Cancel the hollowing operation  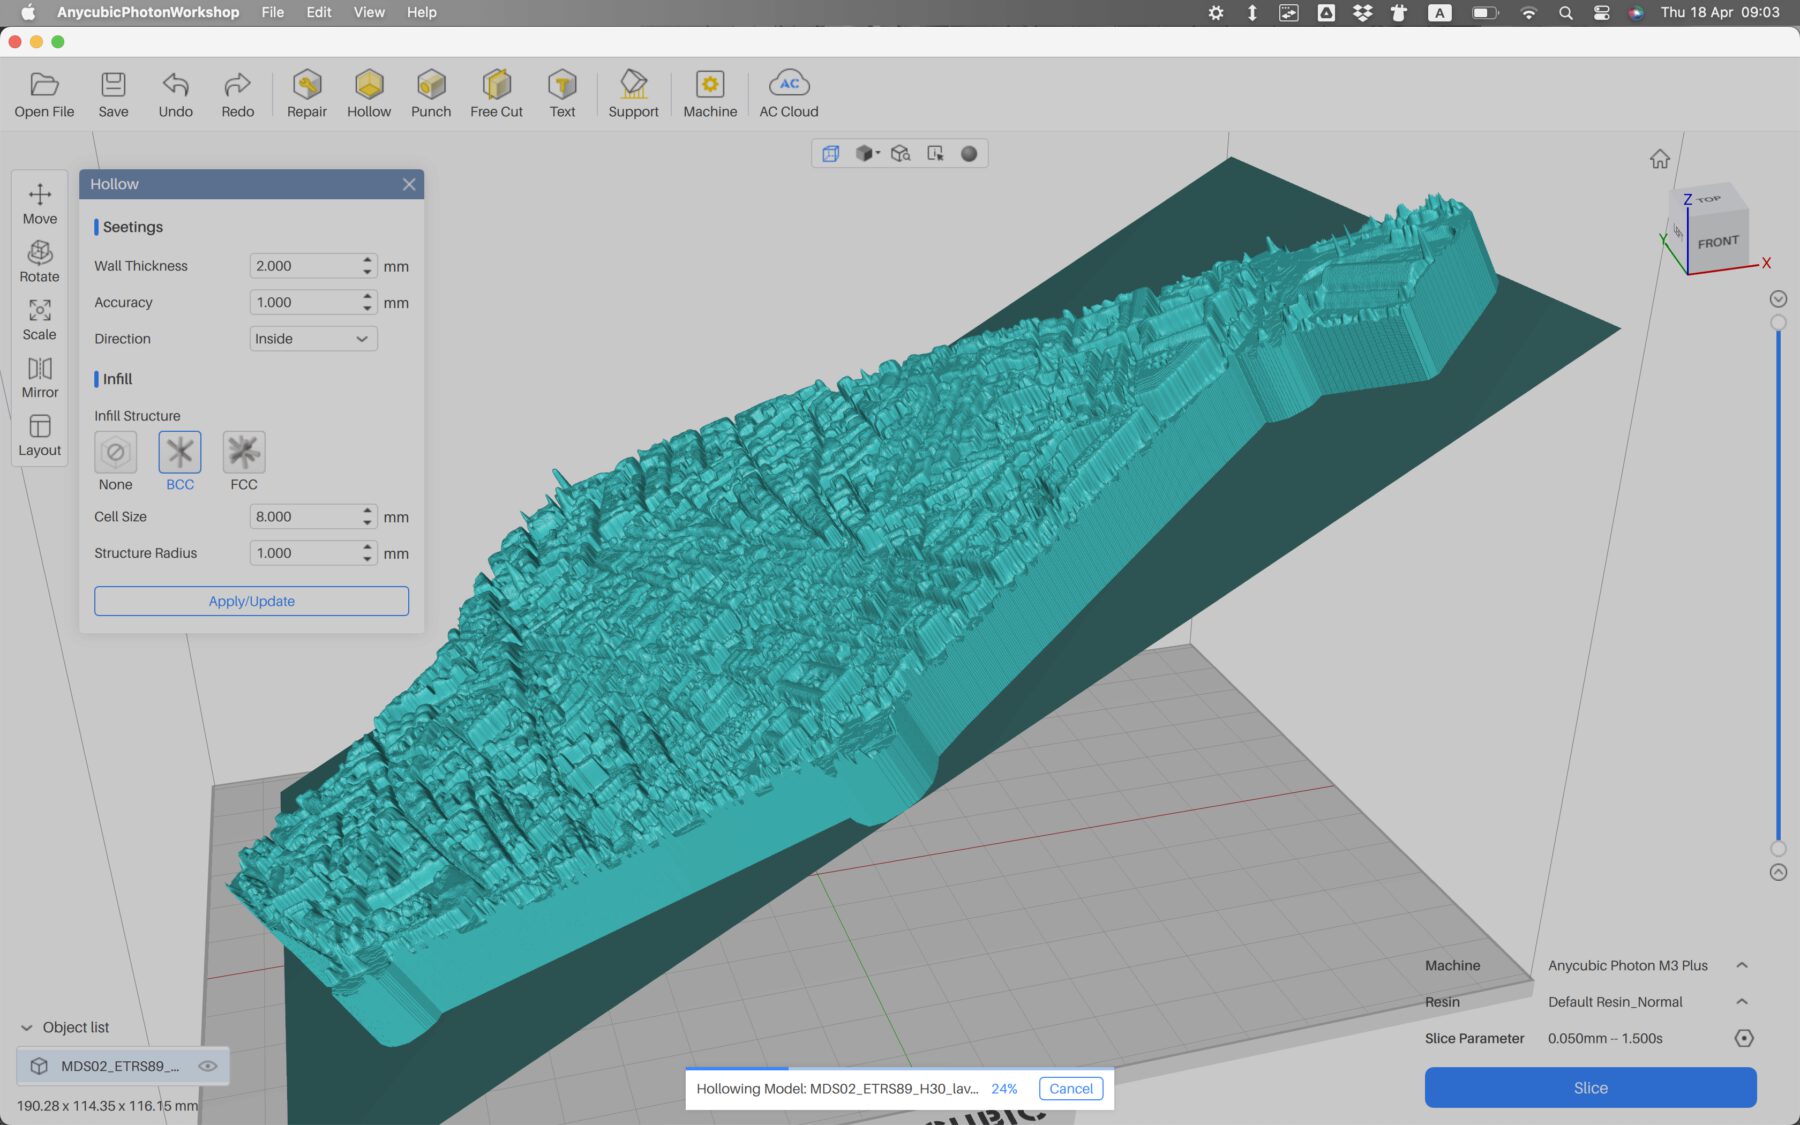(1071, 1088)
